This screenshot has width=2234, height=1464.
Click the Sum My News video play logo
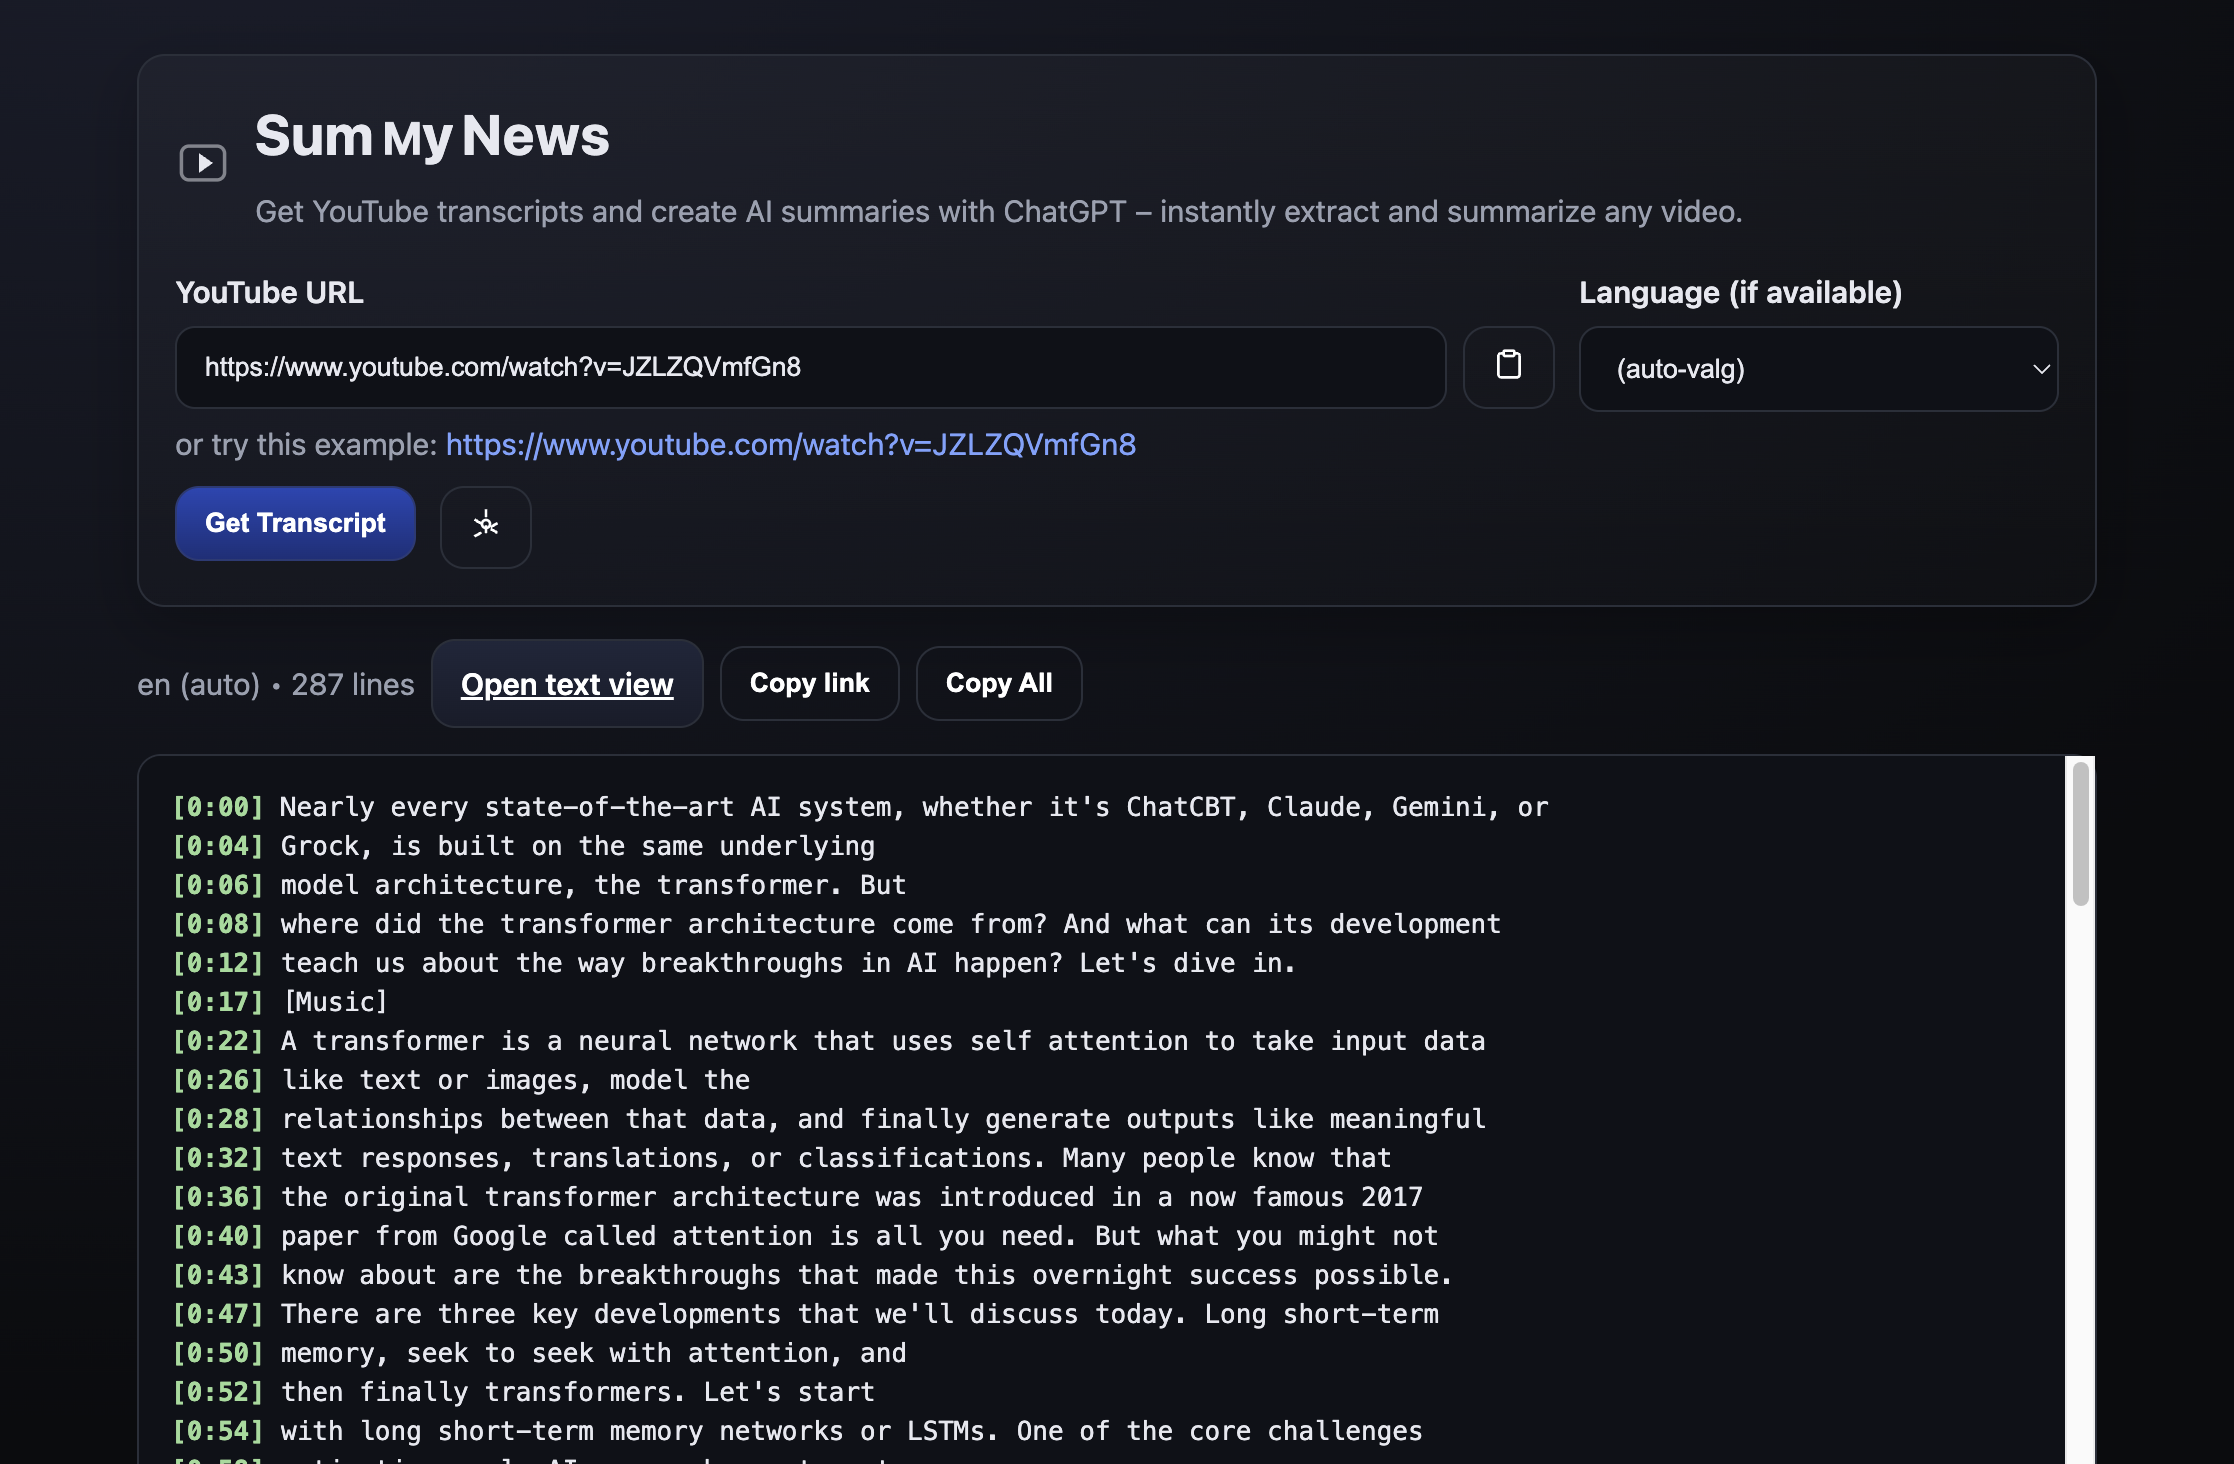click(x=203, y=162)
